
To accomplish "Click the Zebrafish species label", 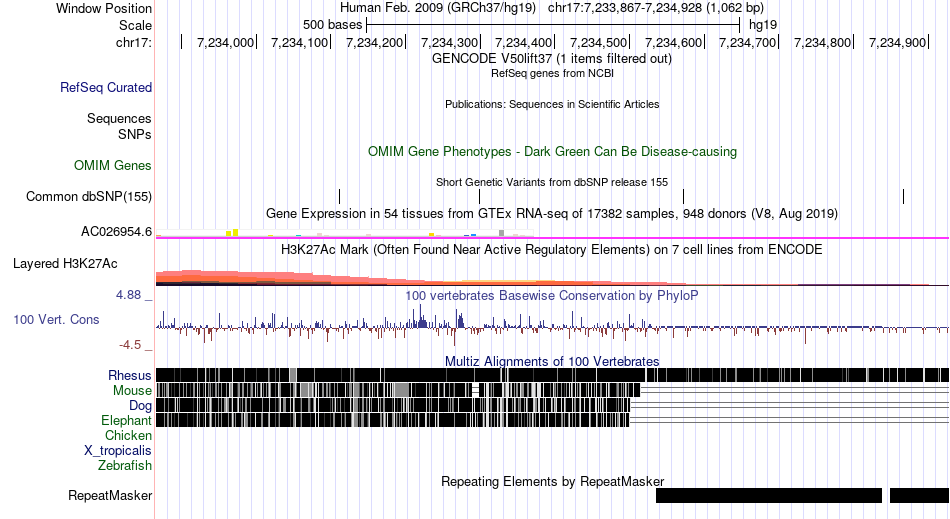I will (125, 465).
